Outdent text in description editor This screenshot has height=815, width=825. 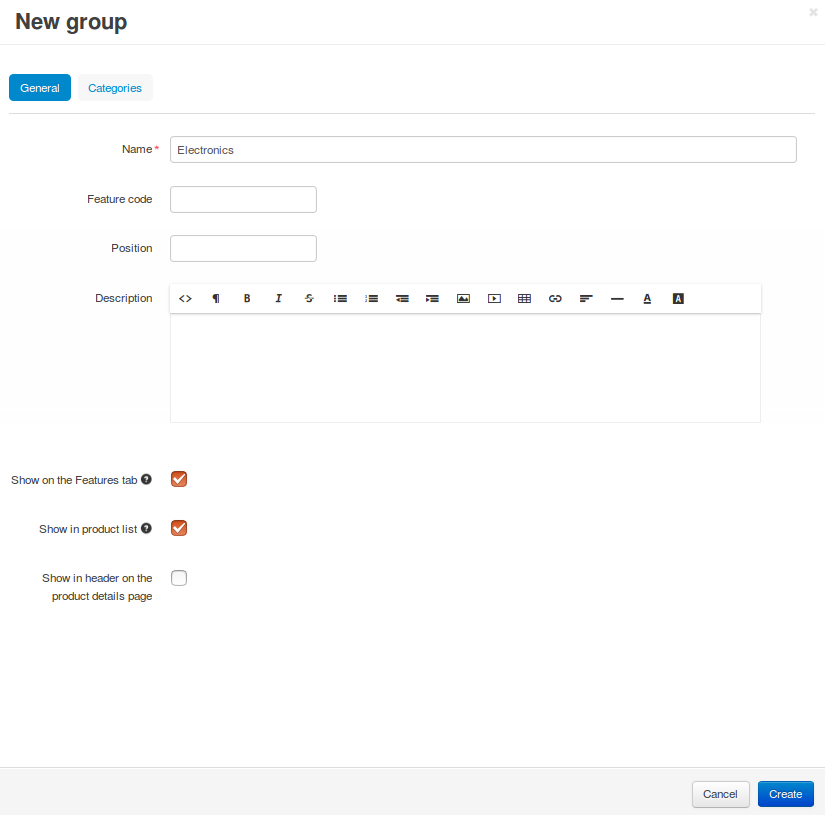[402, 299]
